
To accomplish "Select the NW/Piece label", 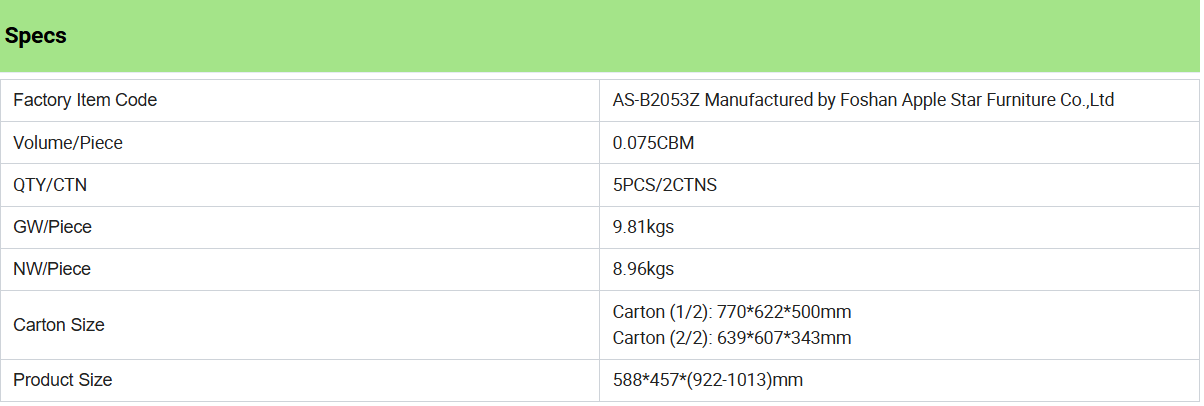I will tap(53, 269).
